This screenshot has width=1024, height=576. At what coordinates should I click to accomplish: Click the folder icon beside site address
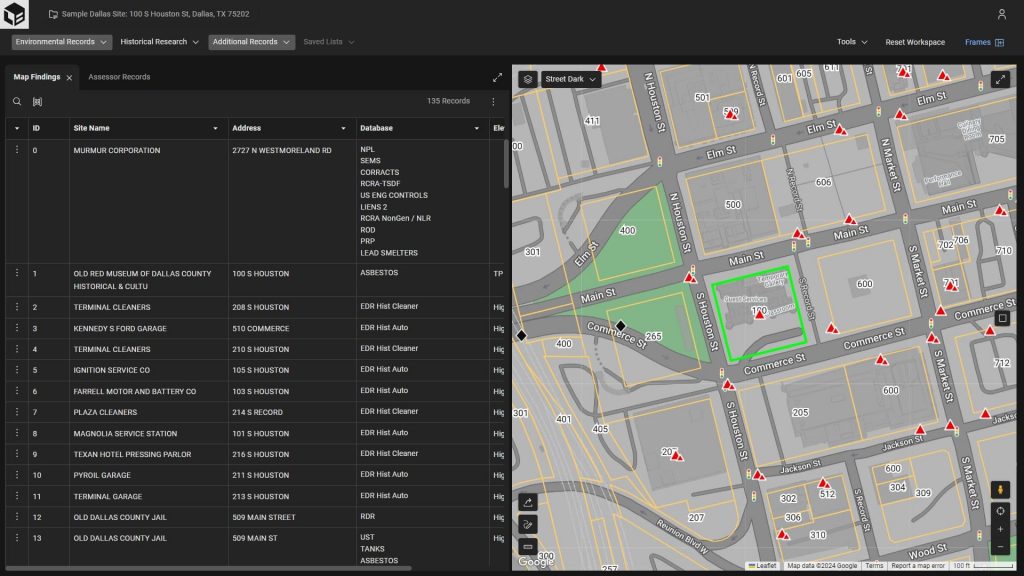click(x=53, y=14)
